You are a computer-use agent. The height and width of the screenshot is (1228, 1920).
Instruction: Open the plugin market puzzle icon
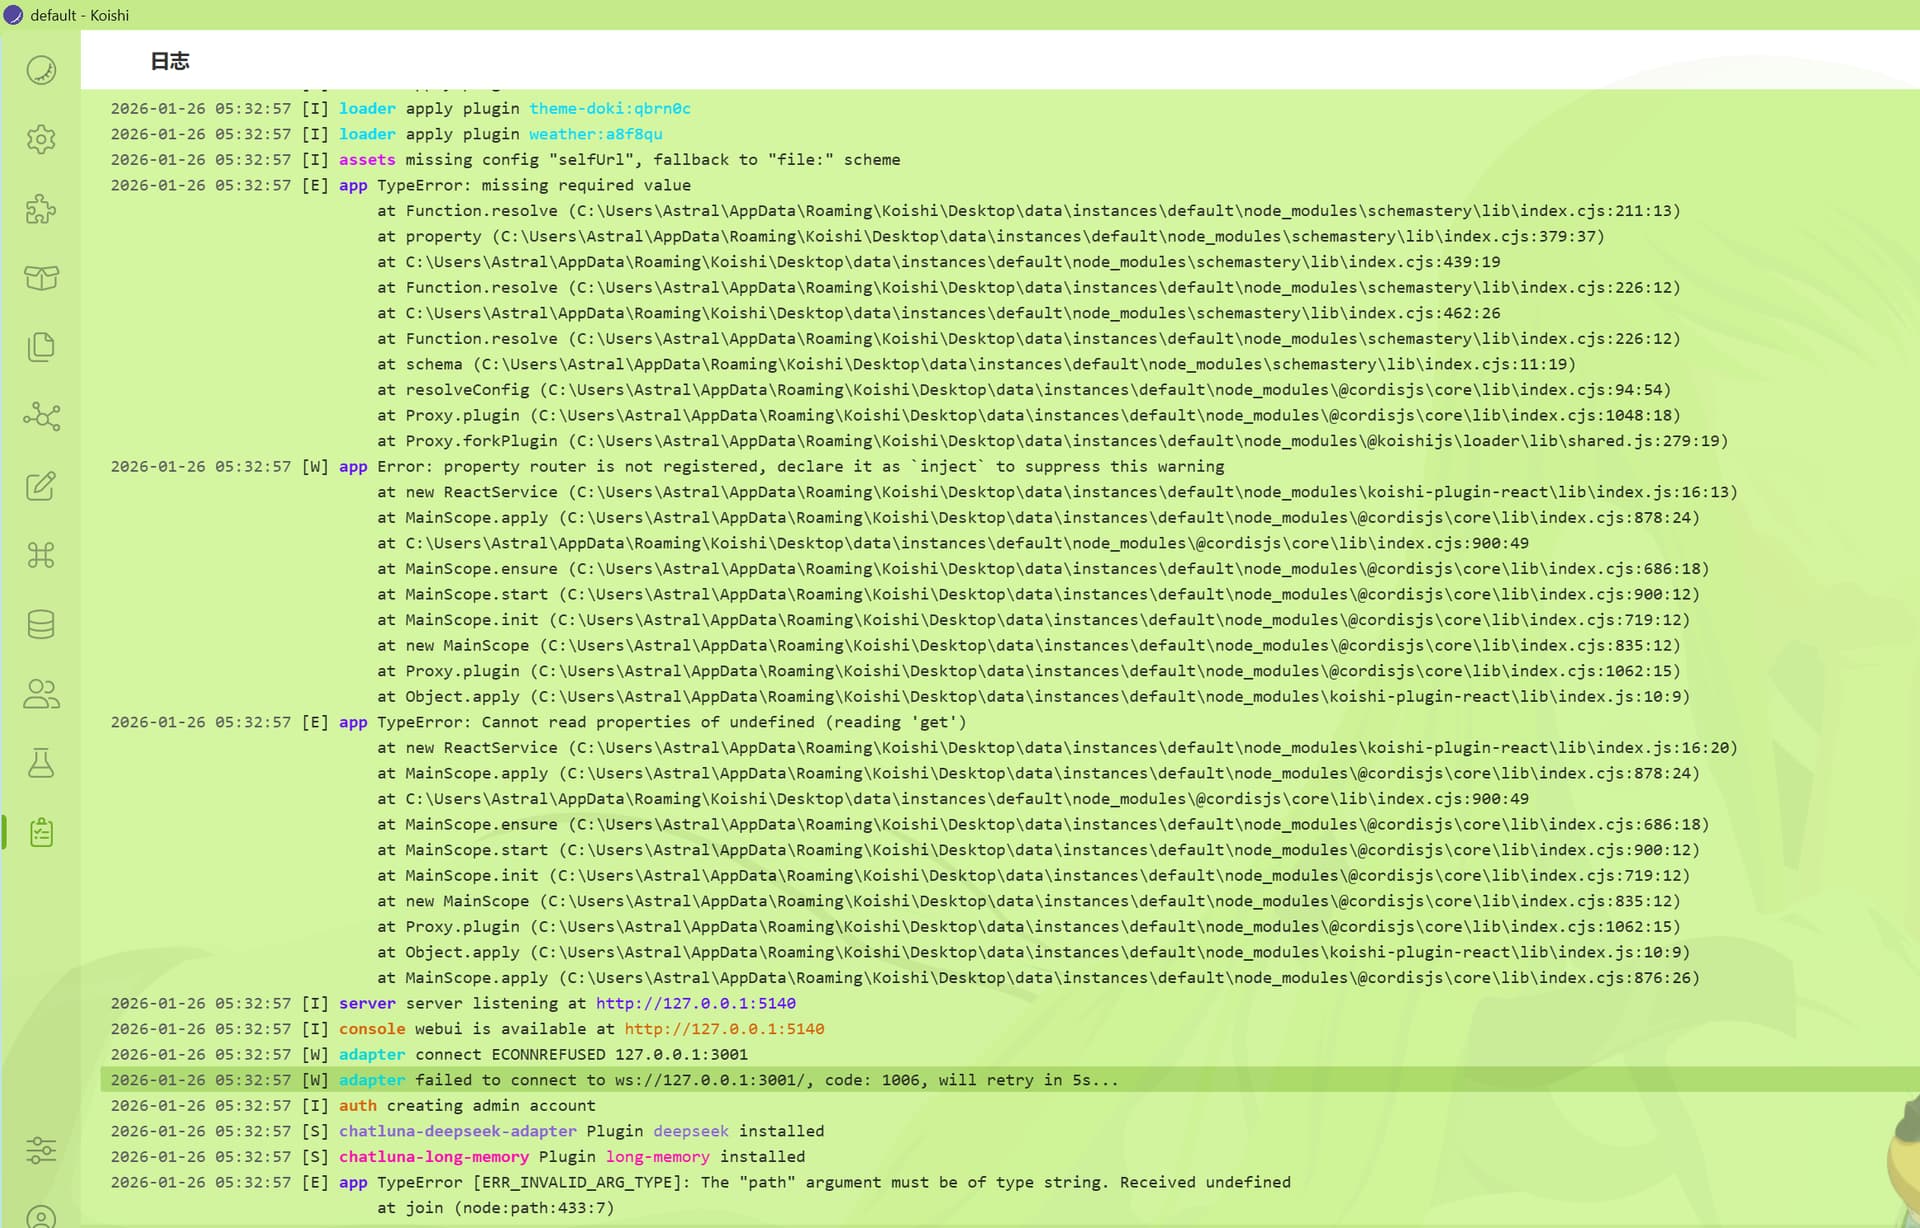(41, 209)
